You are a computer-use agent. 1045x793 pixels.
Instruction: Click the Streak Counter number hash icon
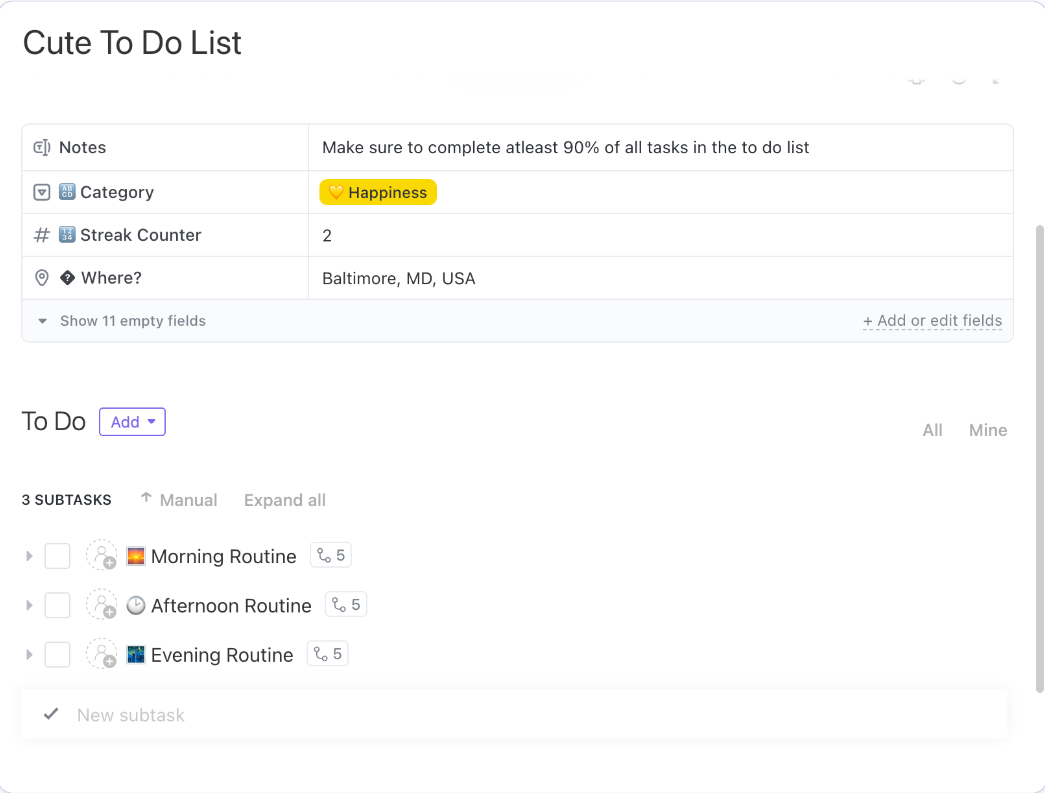pos(41,235)
